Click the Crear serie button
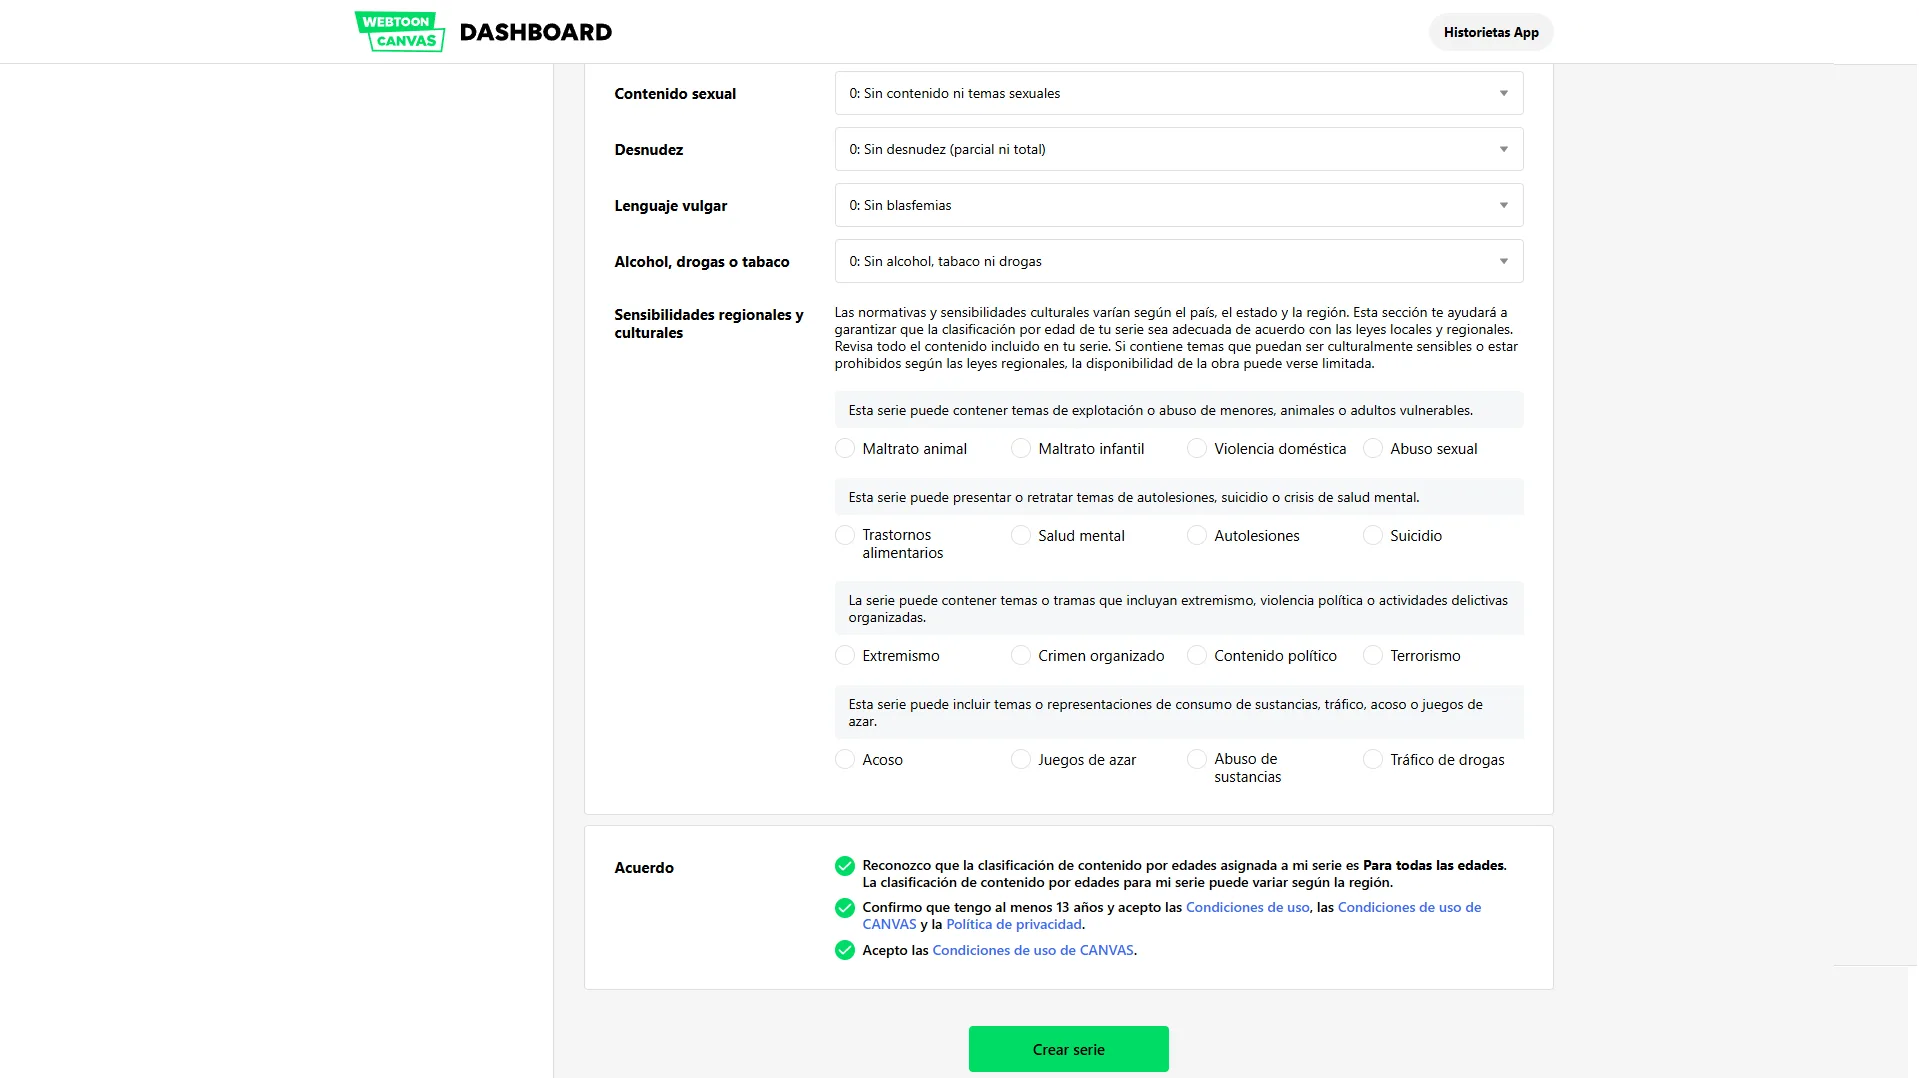 point(1068,1049)
